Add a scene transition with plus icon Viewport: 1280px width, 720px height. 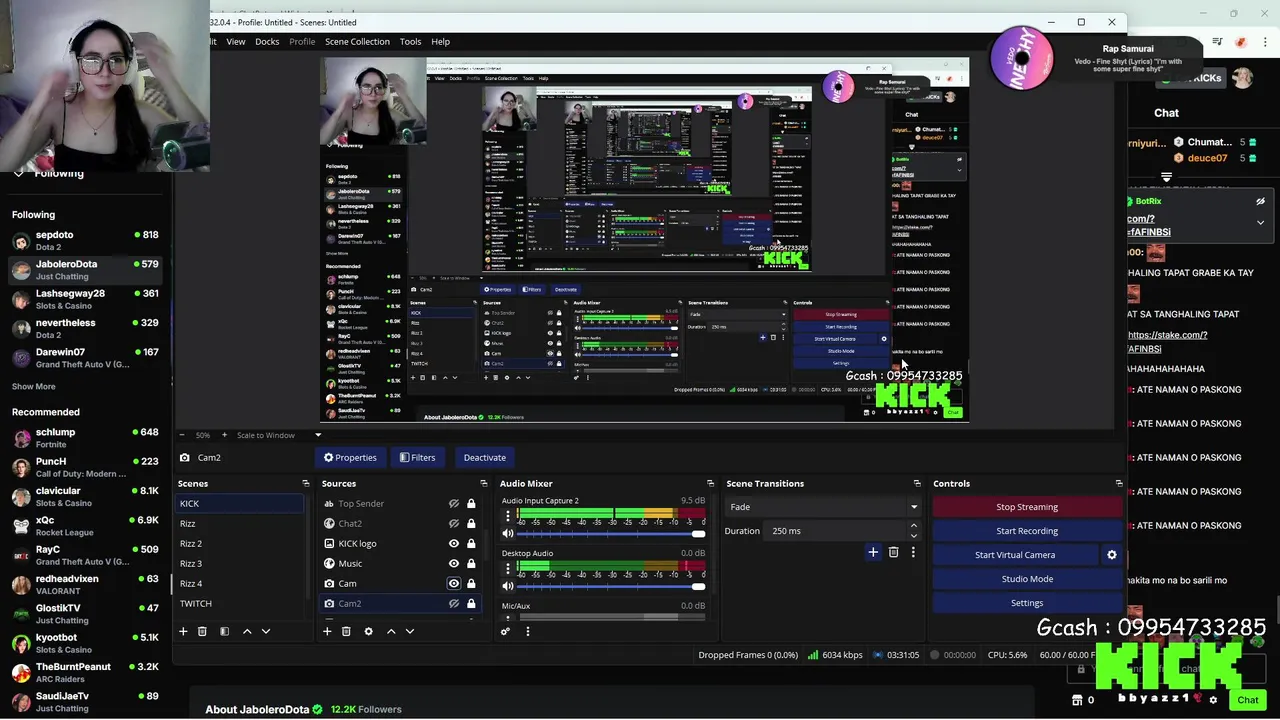[x=873, y=552]
